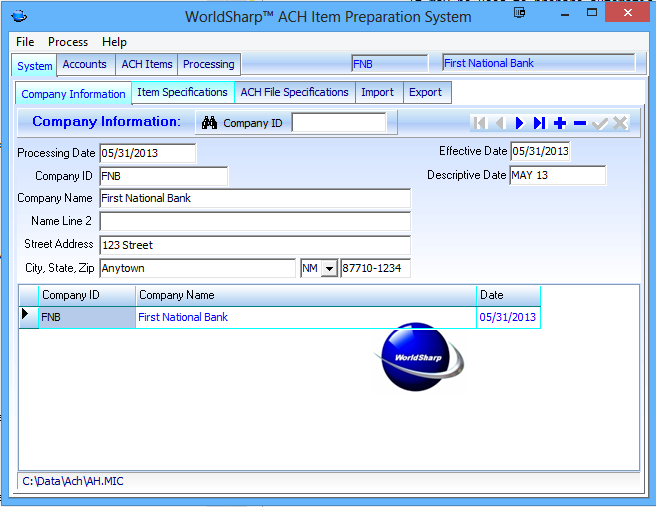Viewport: 656px width, 507px height.
Task: Add a new company record plus icon
Action: [560, 123]
